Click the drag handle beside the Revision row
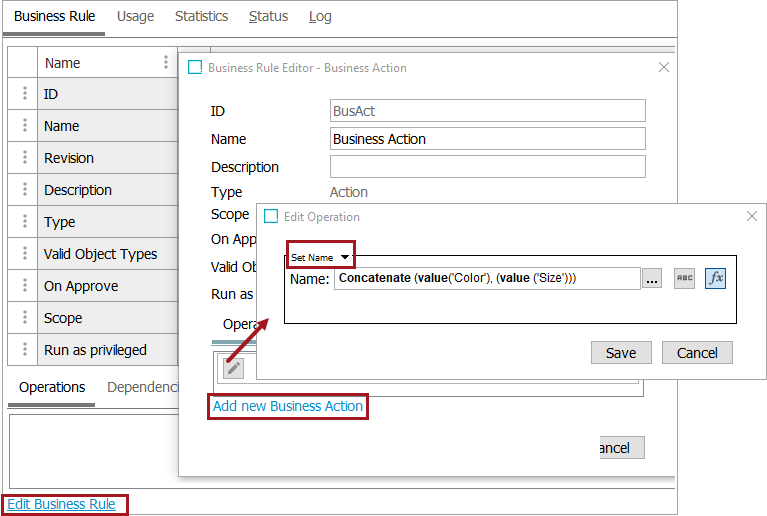The height and width of the screenshot is (516, 767). point(24,158)
